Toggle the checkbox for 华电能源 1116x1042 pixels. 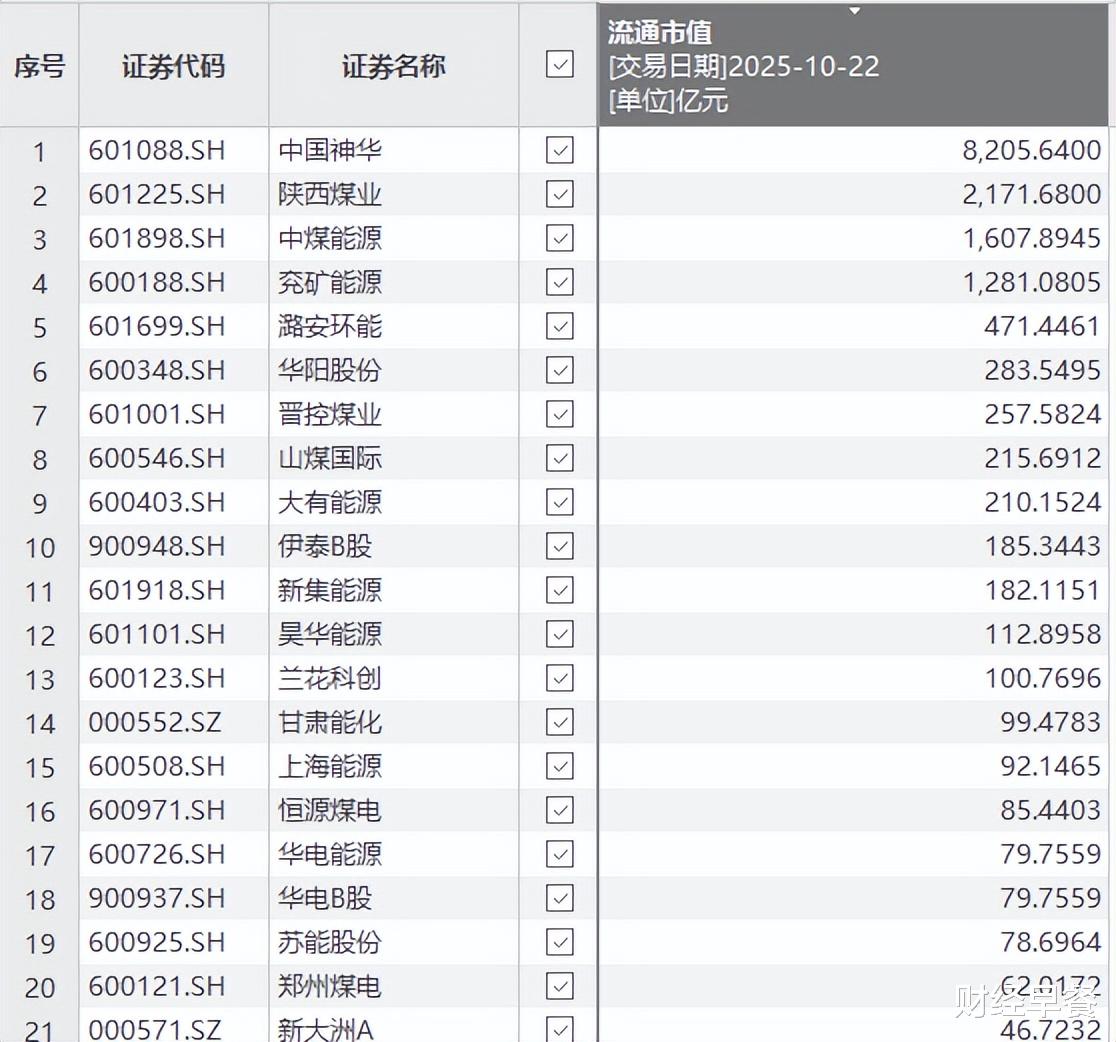(x=559, y=854)
